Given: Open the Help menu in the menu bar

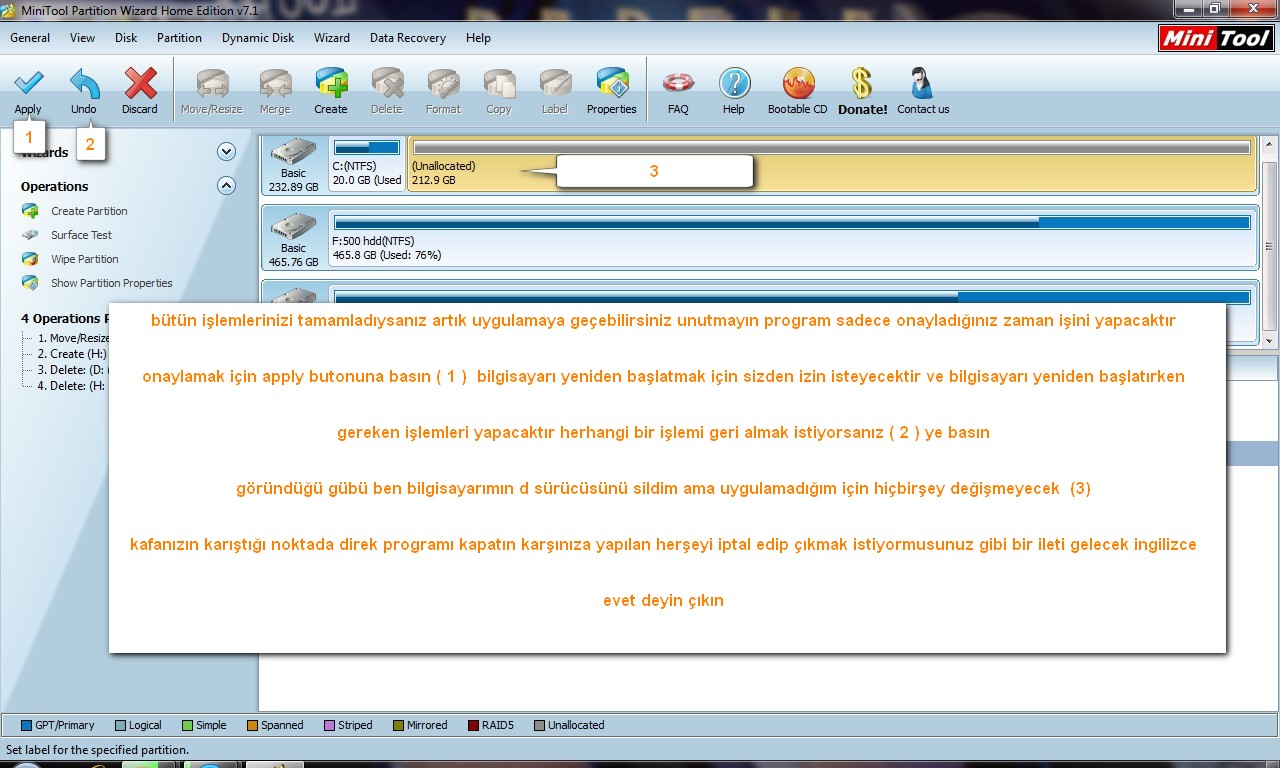Looking at the screenshot, I should pyautogui.click(x=478, y=38).
